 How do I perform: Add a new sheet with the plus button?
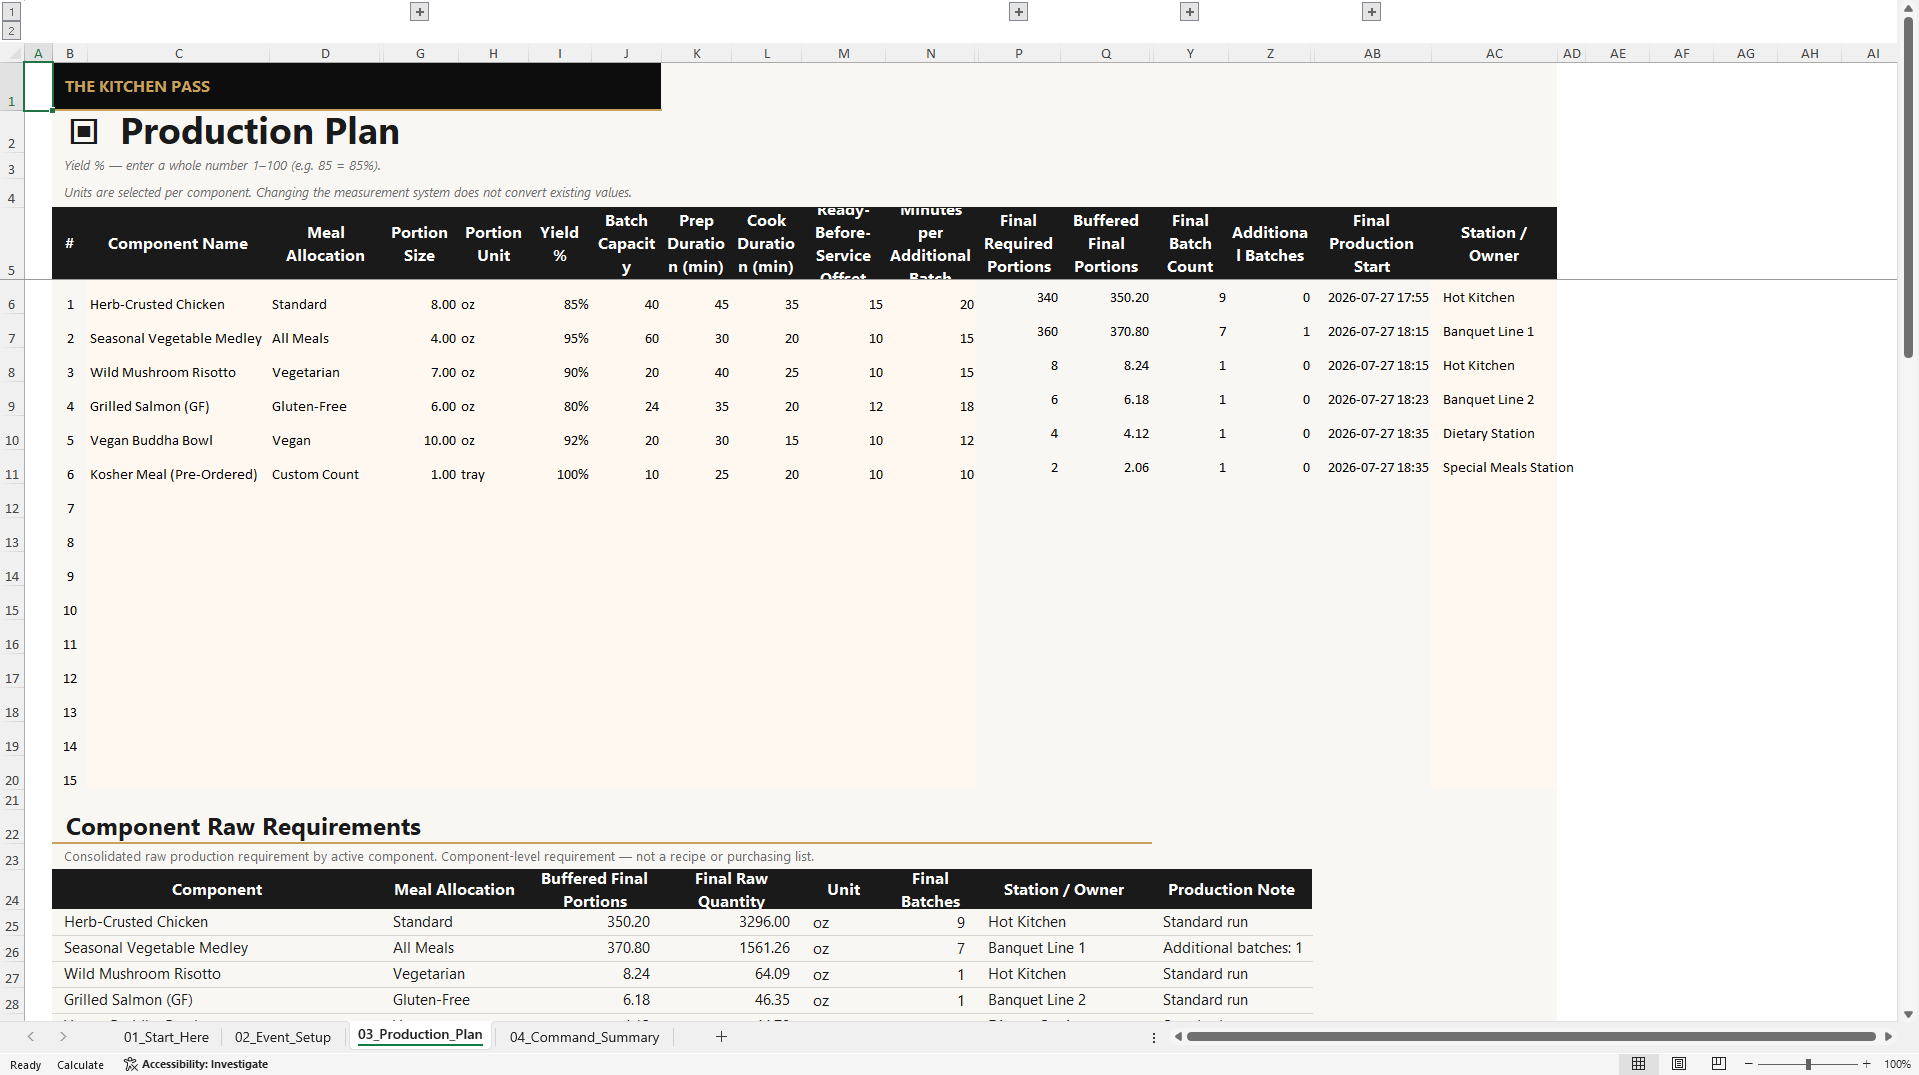coord(721,1037)
